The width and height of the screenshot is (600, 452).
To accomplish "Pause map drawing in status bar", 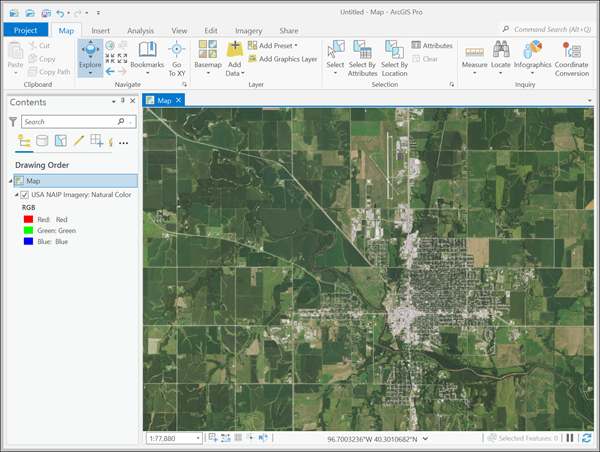I will pos(571,438).
